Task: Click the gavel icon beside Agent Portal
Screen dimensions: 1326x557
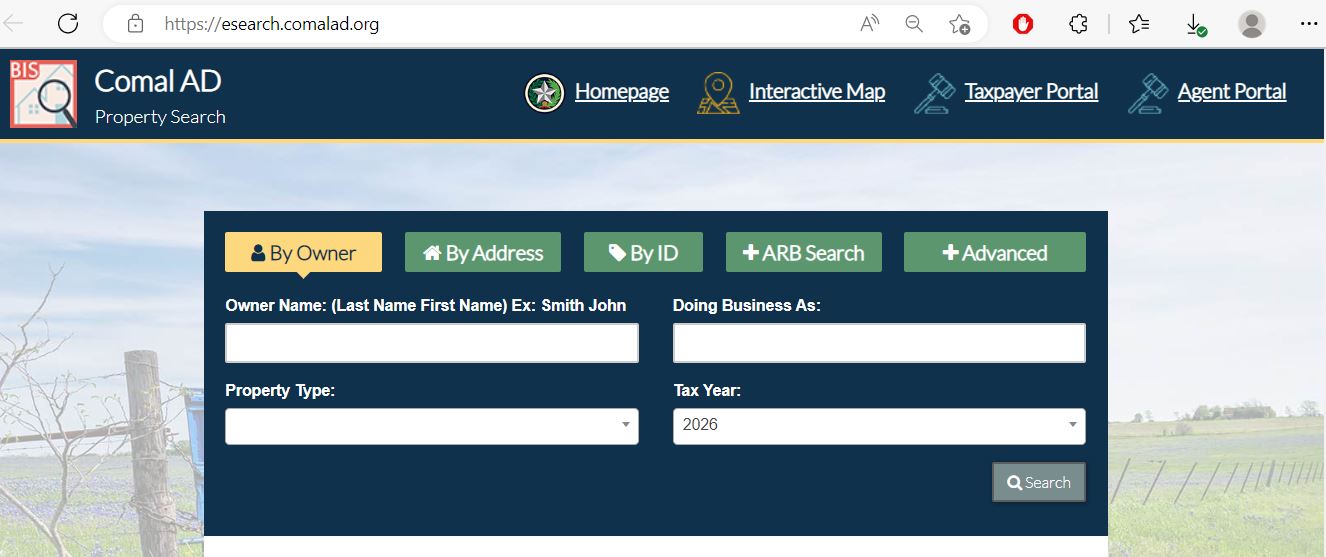Action: (1147, 93)
